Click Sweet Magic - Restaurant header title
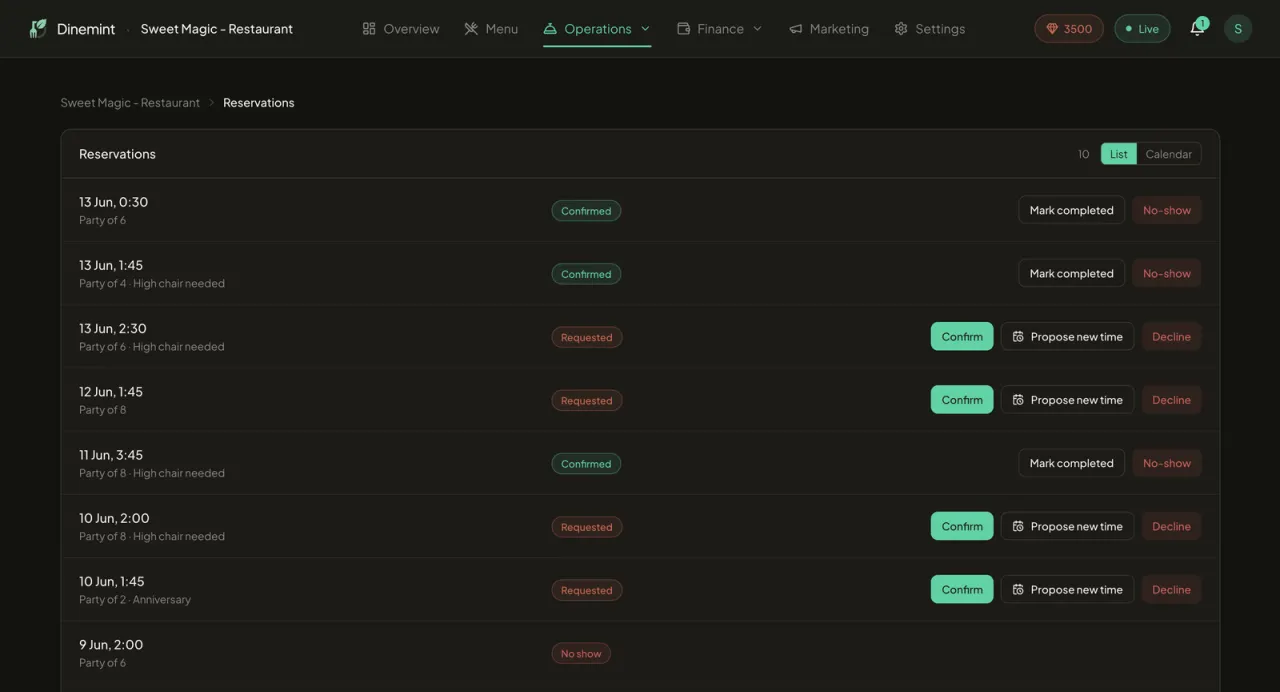The height and width of the screenshot is (692, 1280). click(x=217, y=29)
